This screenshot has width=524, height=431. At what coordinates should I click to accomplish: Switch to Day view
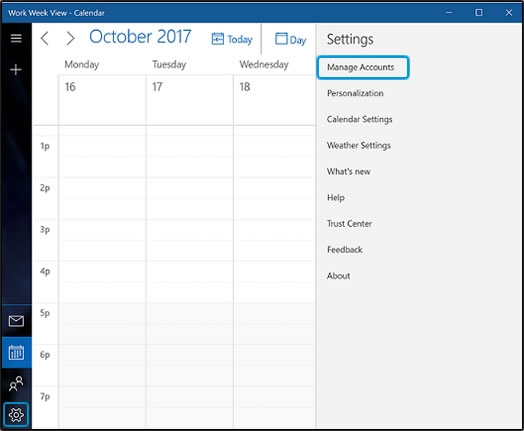(290, 39)
